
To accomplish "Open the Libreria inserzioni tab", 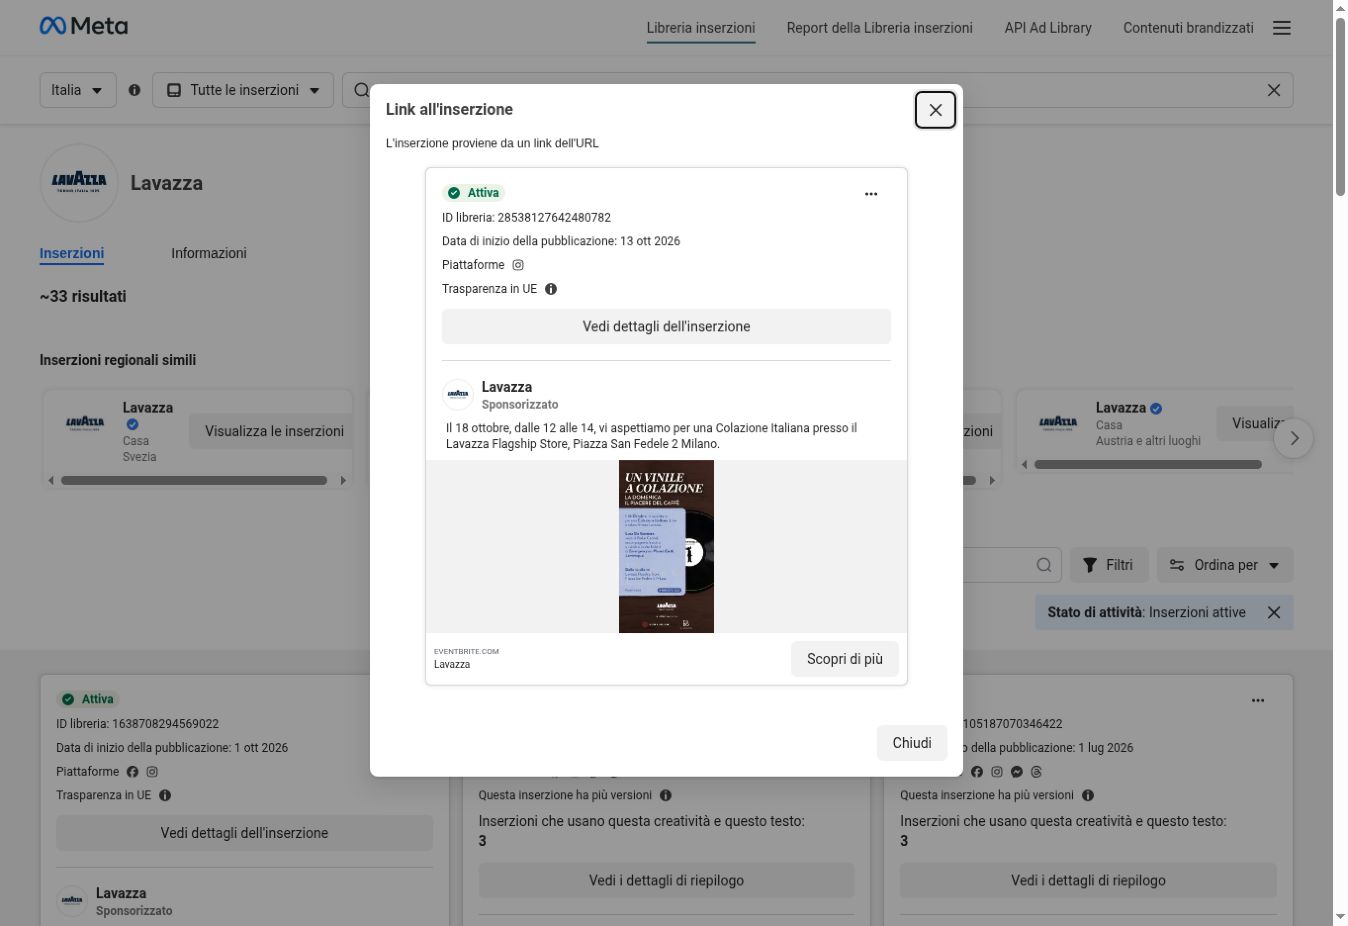I will point(701,28).
